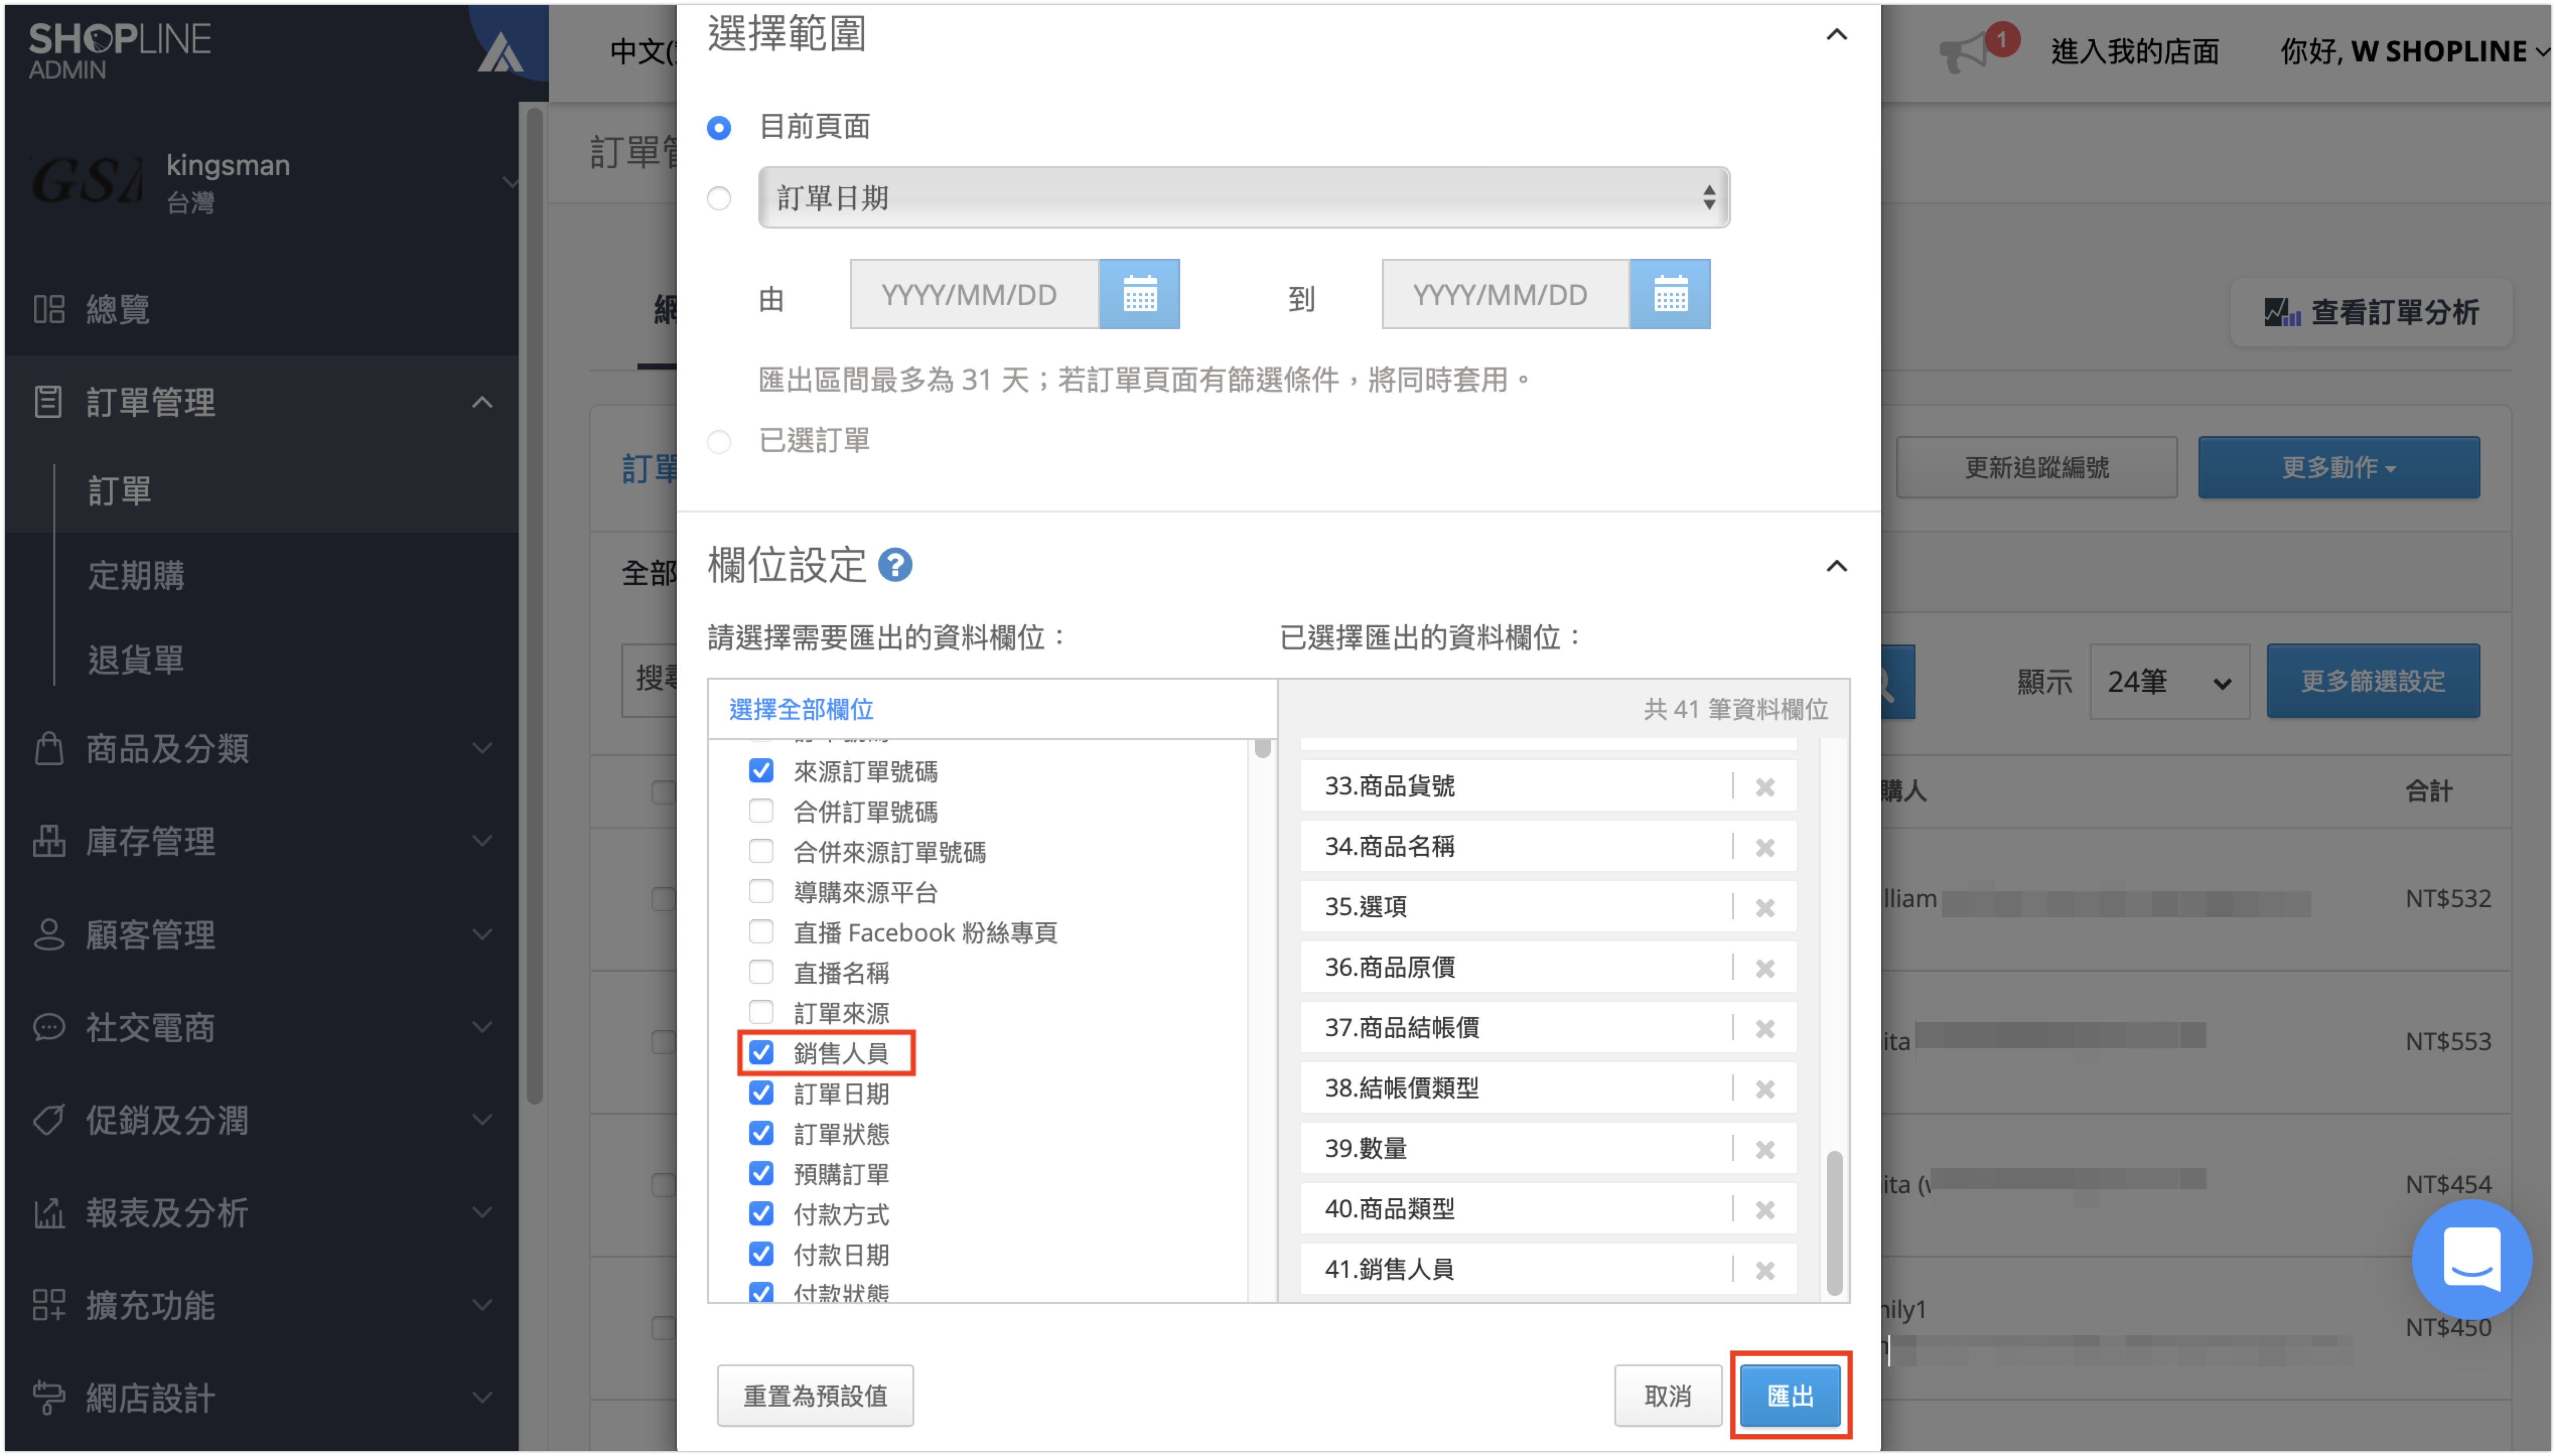Open 退貨單 in the sidebar

[136, 659]
